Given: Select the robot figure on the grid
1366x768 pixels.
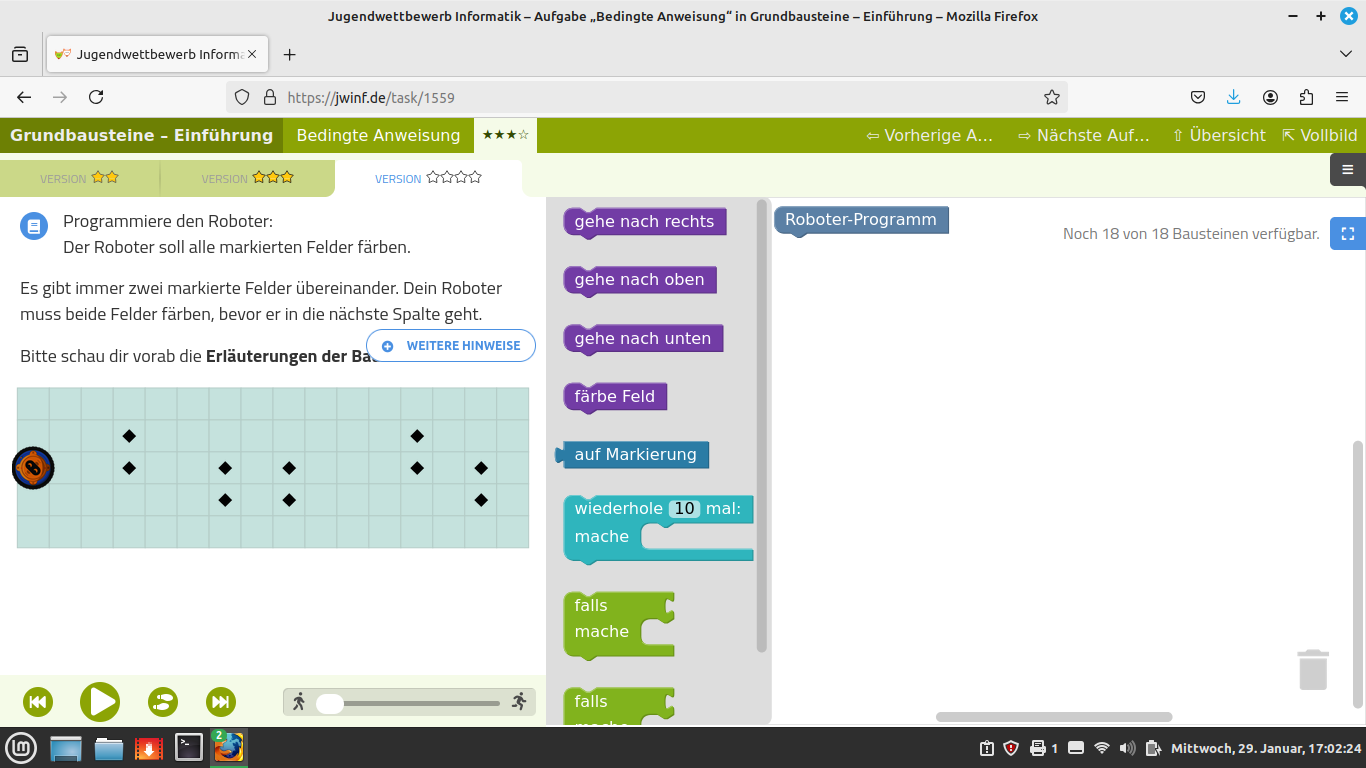Looking at the screenshot, I should [33, 467].
